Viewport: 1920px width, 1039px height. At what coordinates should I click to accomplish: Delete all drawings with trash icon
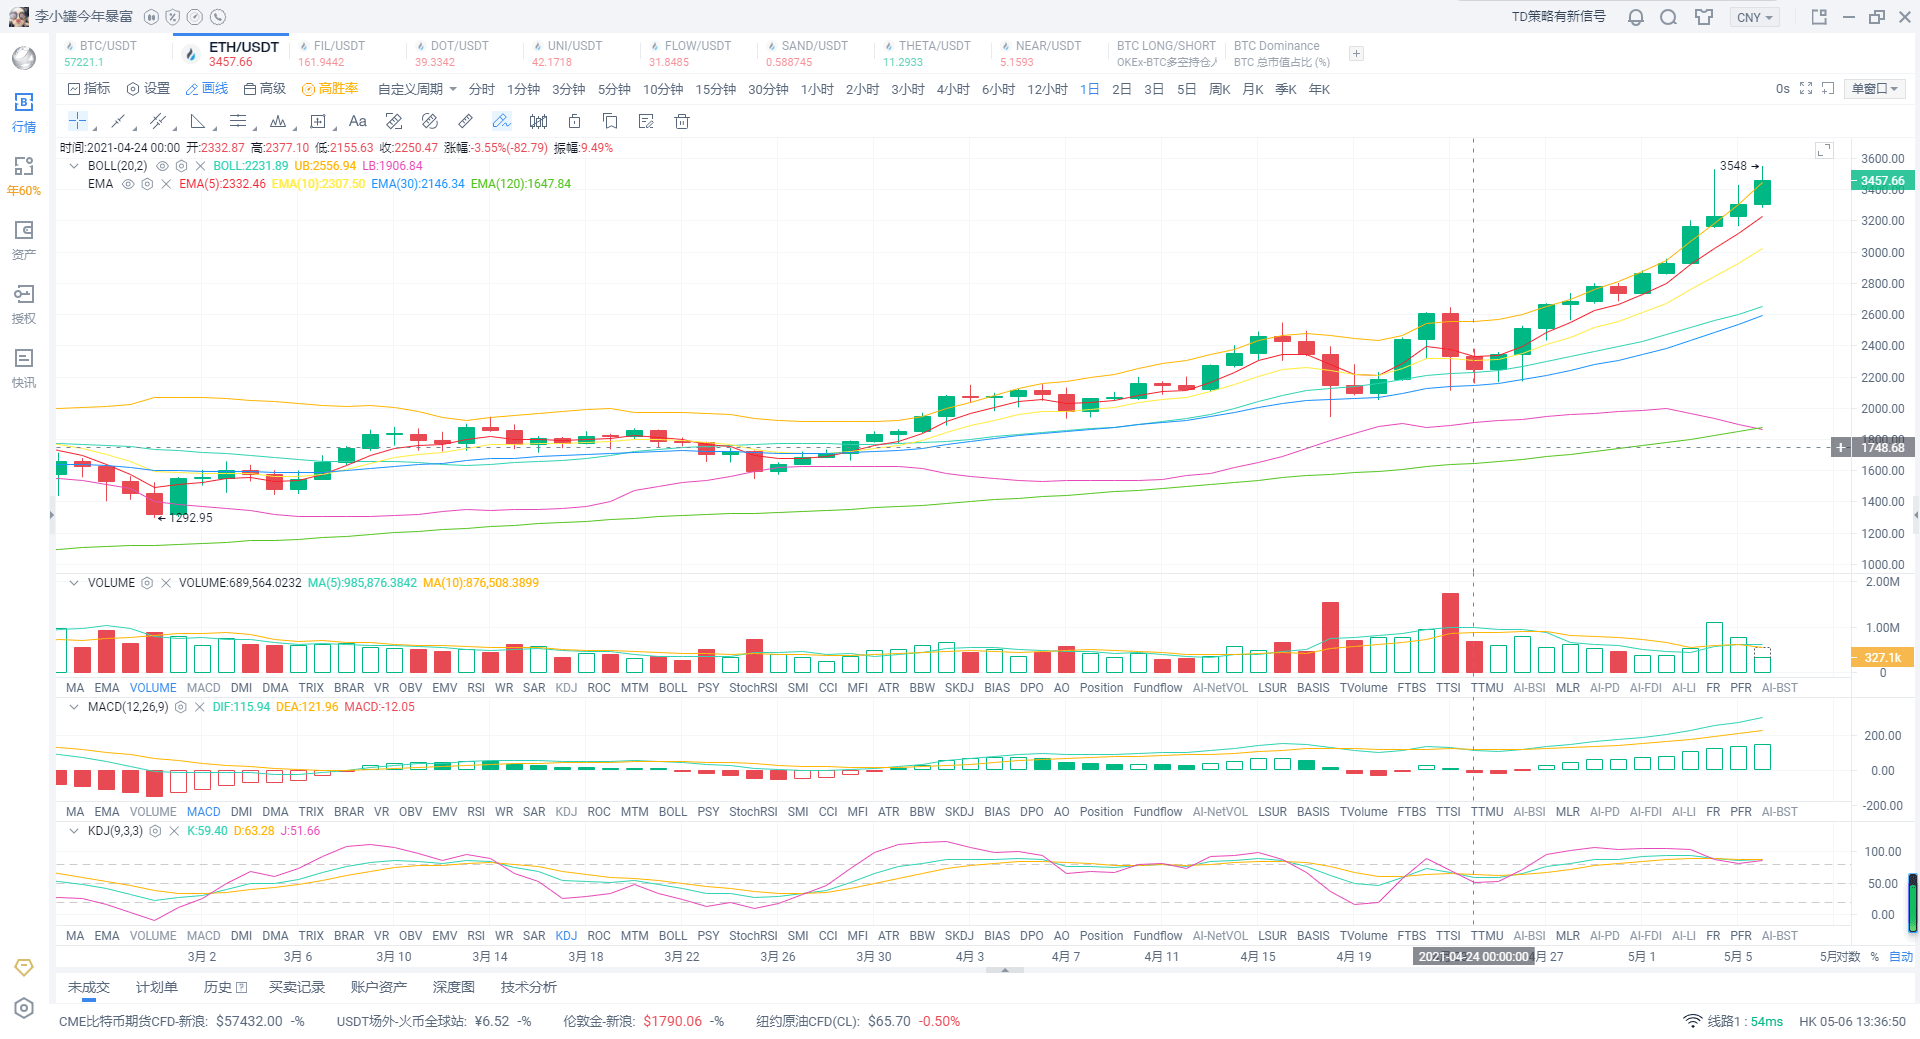[x=682, y=121]
